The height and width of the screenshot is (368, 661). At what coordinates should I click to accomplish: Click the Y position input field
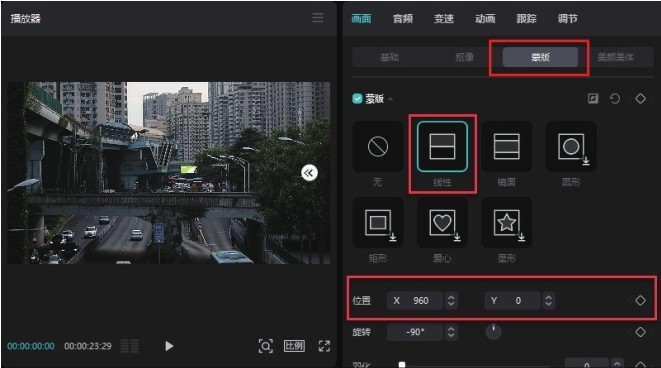[x=513, y=301]
